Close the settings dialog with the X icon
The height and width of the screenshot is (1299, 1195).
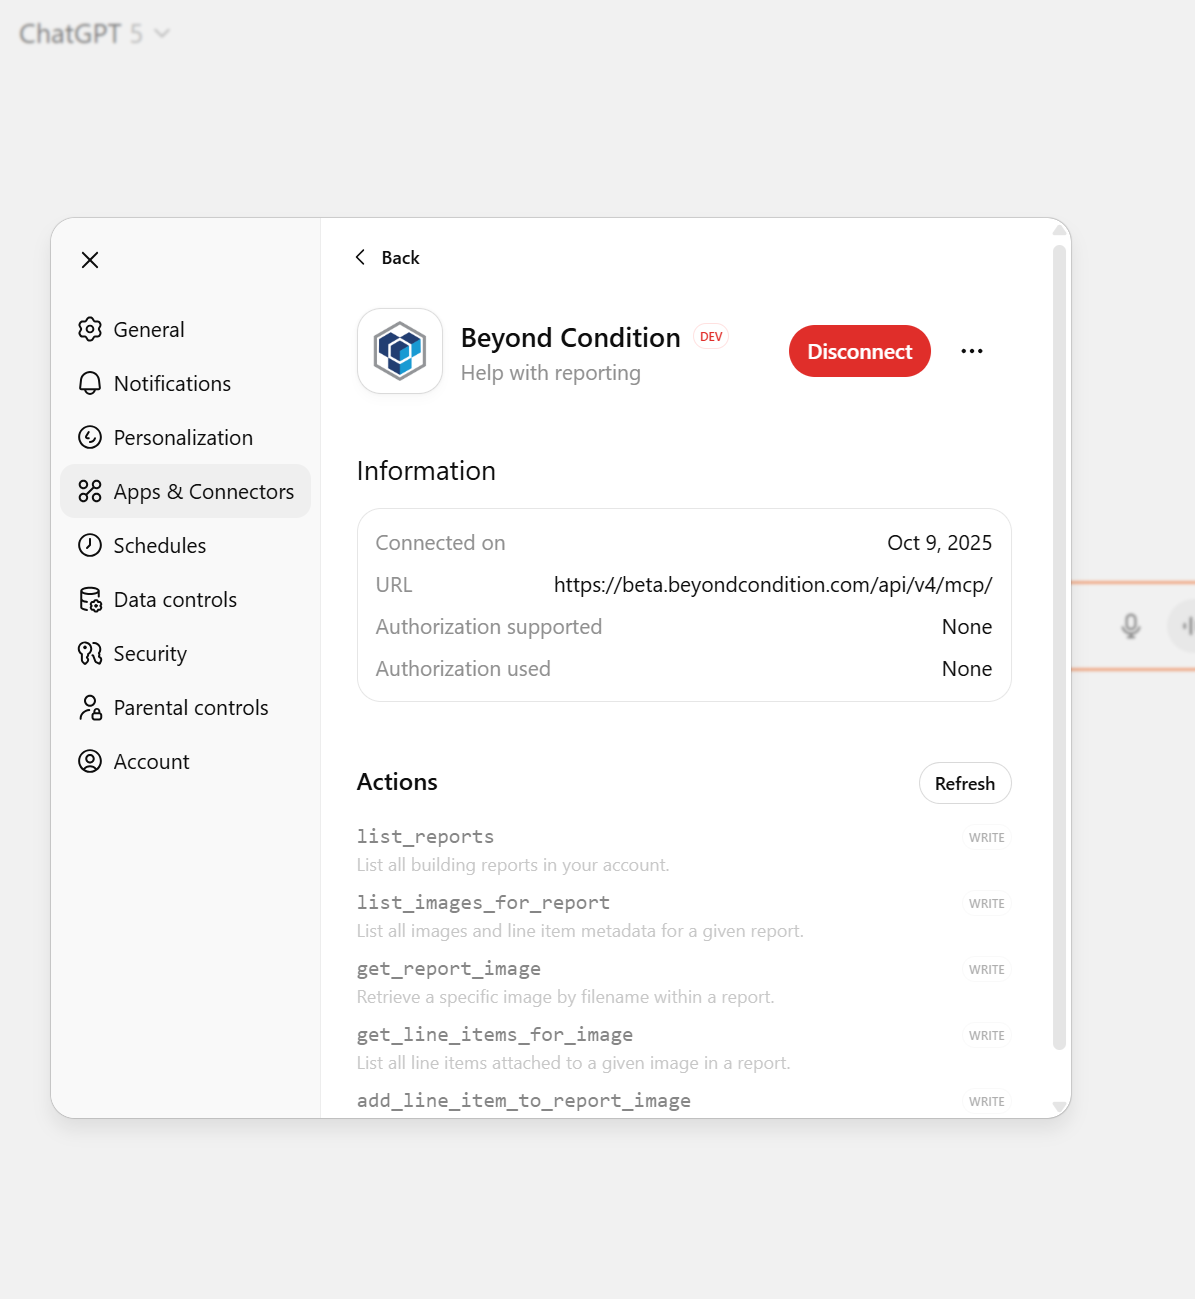[90, 260]
